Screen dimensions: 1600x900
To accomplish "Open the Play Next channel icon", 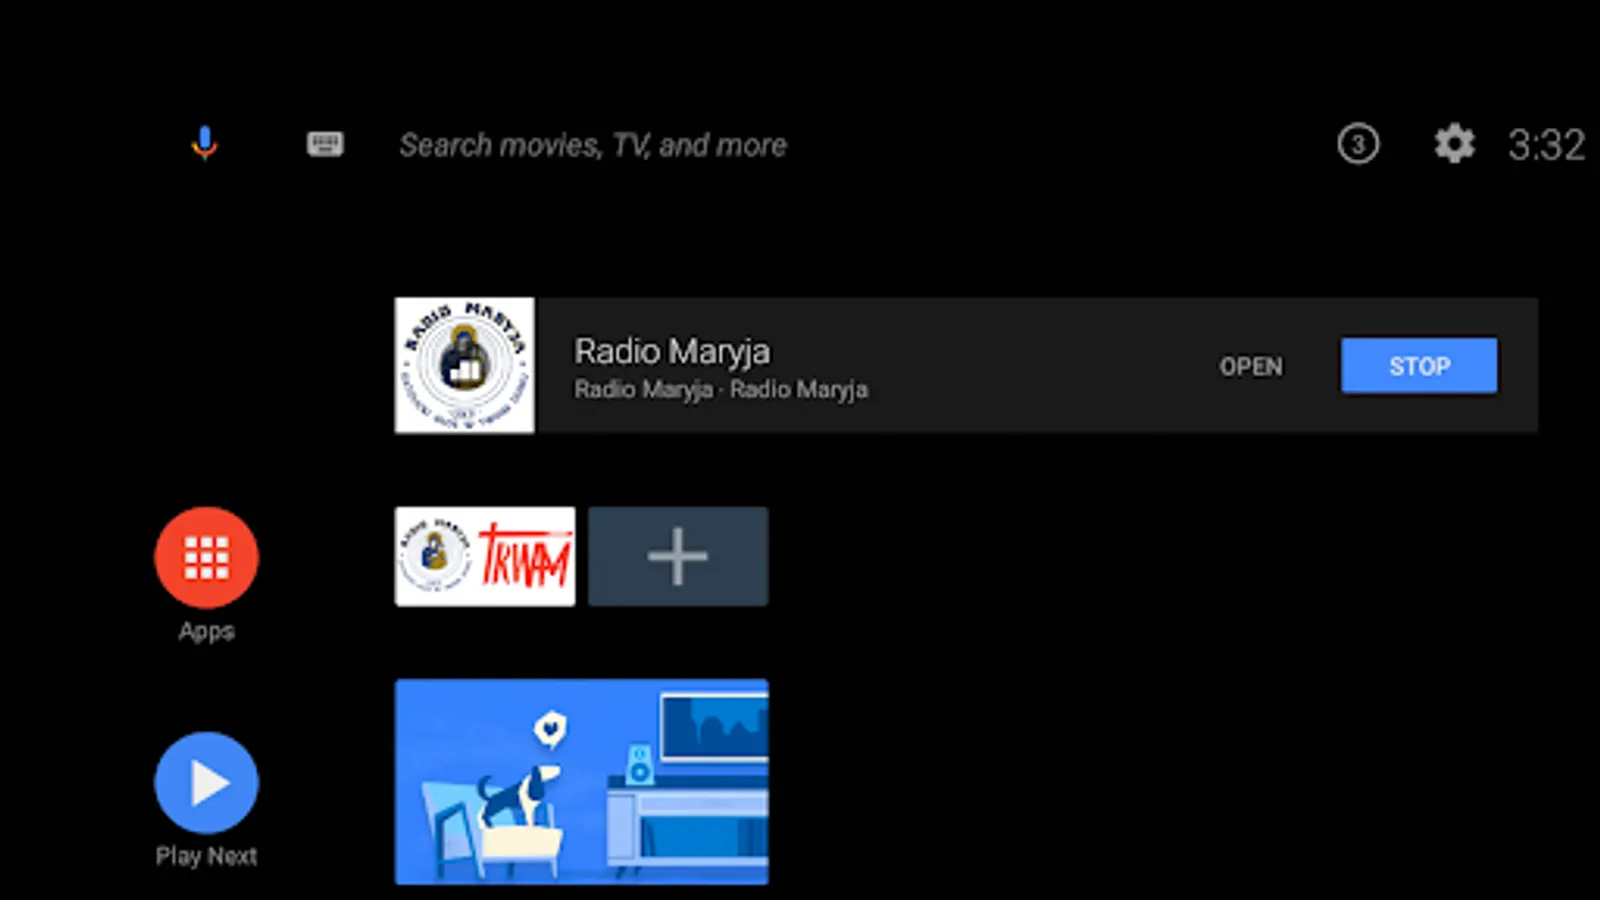I will coord(206,782).
